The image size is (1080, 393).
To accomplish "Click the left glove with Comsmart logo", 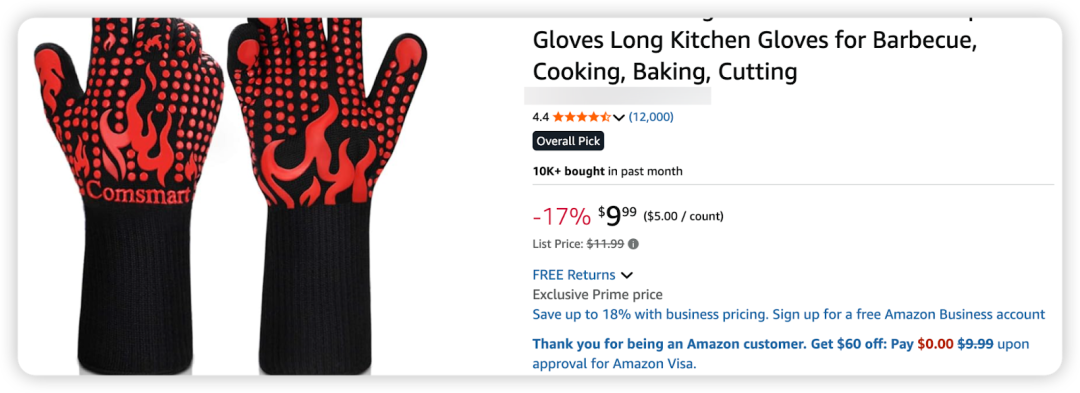I will [x=129, y=196].
